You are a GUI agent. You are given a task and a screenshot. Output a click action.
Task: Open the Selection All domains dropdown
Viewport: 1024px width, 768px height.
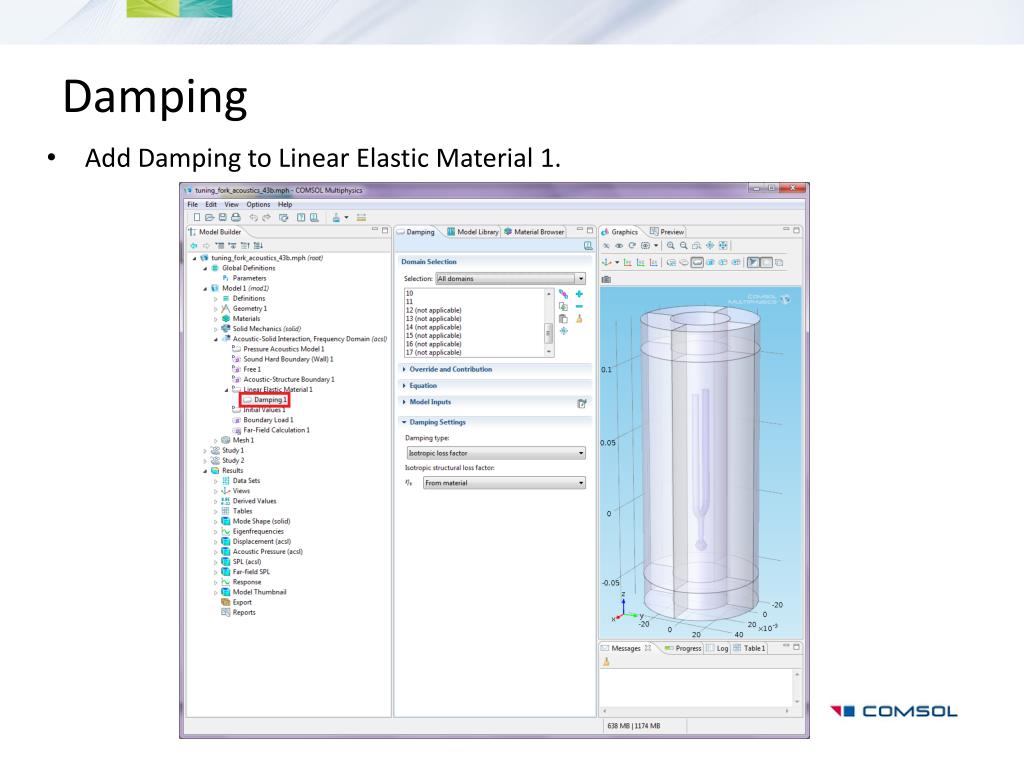(511, 279)
